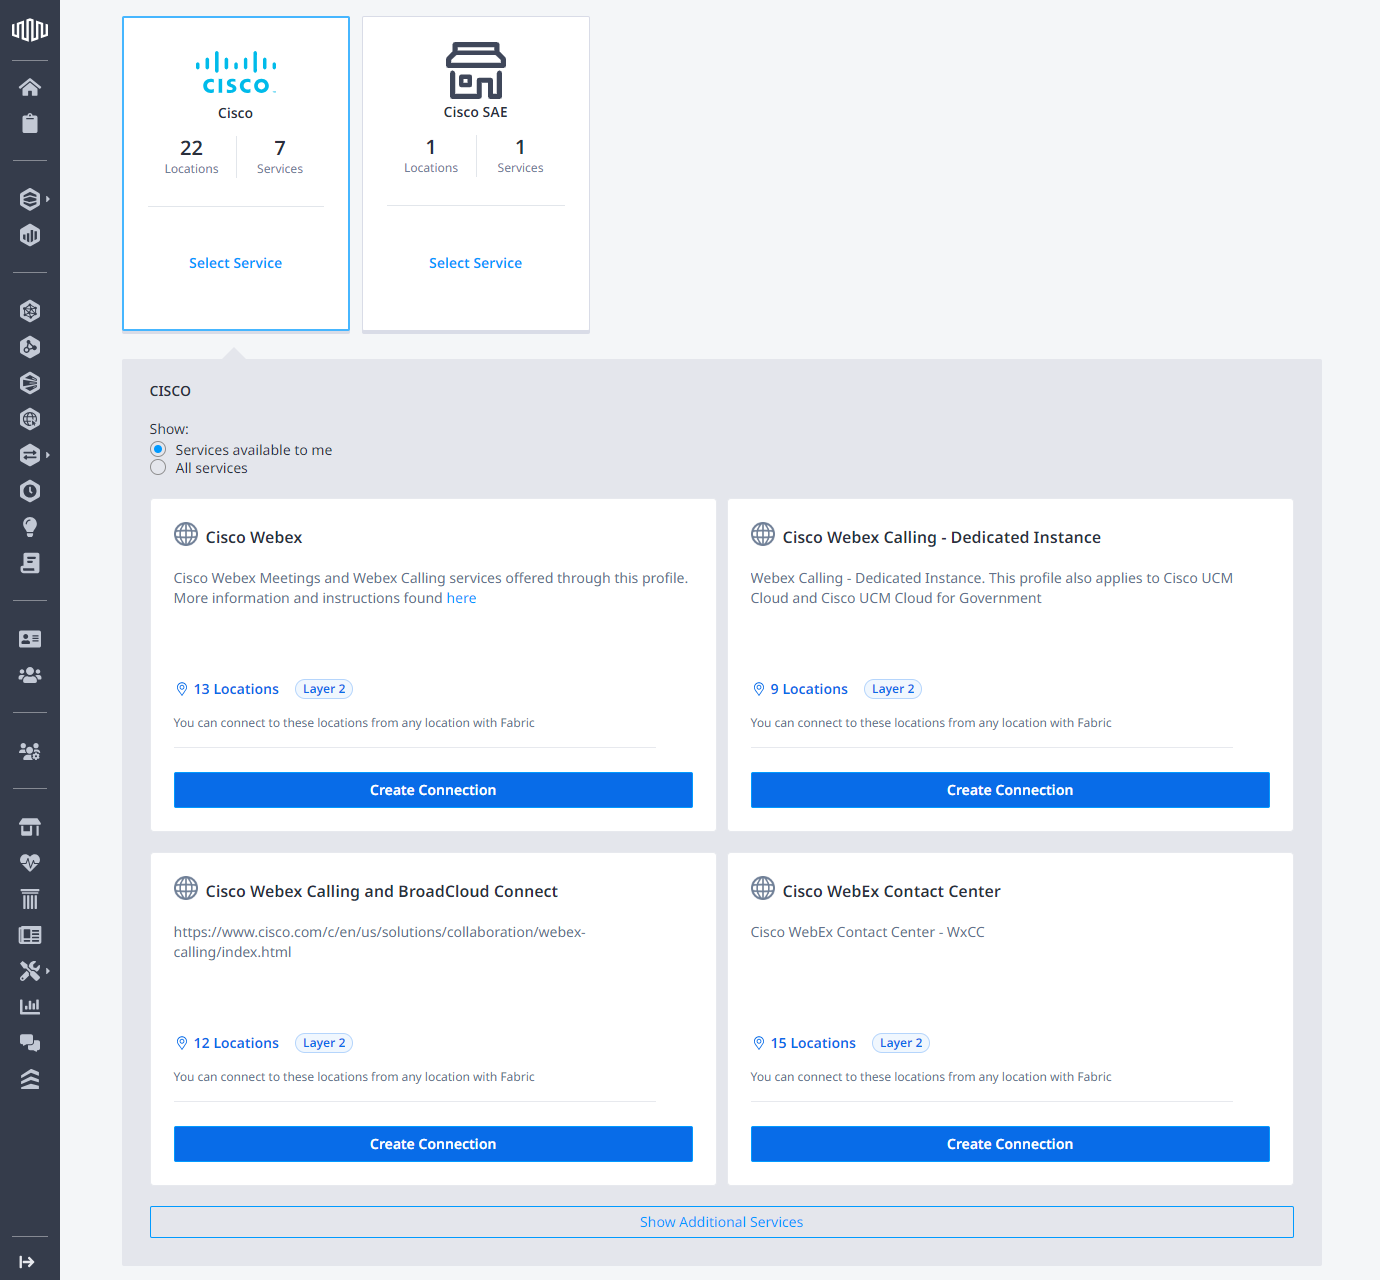Open the wrench and screwdriver tools icon
Viewport: 1380px width, 1280px height.
[30, 971]
